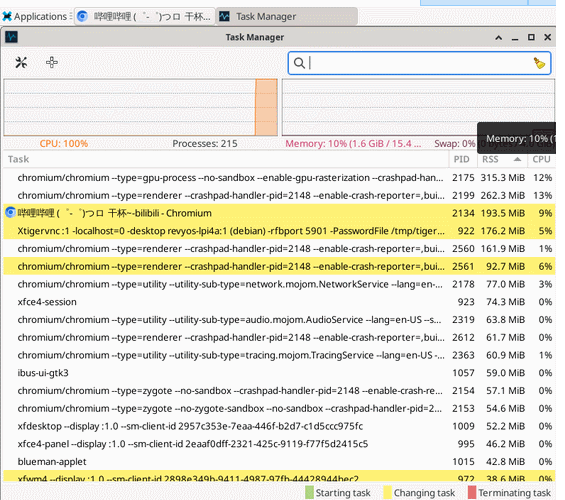Viewport: 565px width, 500px height.
Task: Open the settings wrench-and-screwdriver icon
Action: coord(21,63)
